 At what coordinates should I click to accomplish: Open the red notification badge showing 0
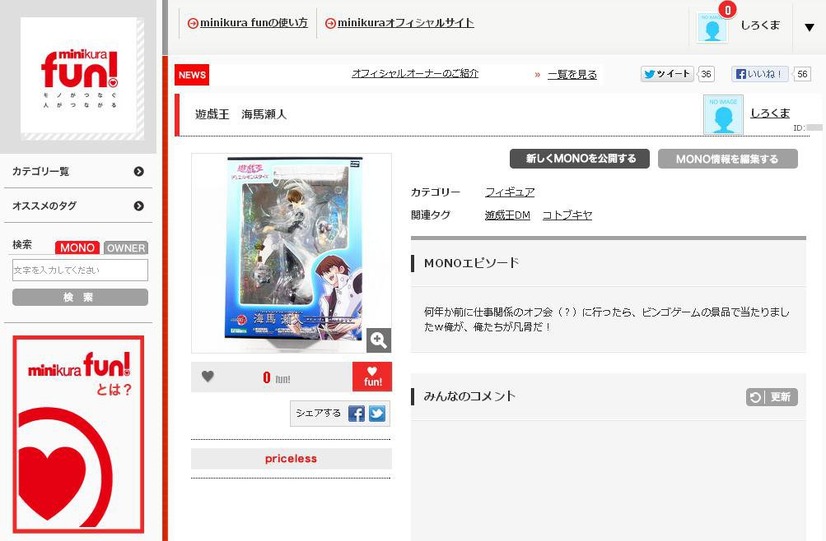(727, 9)
